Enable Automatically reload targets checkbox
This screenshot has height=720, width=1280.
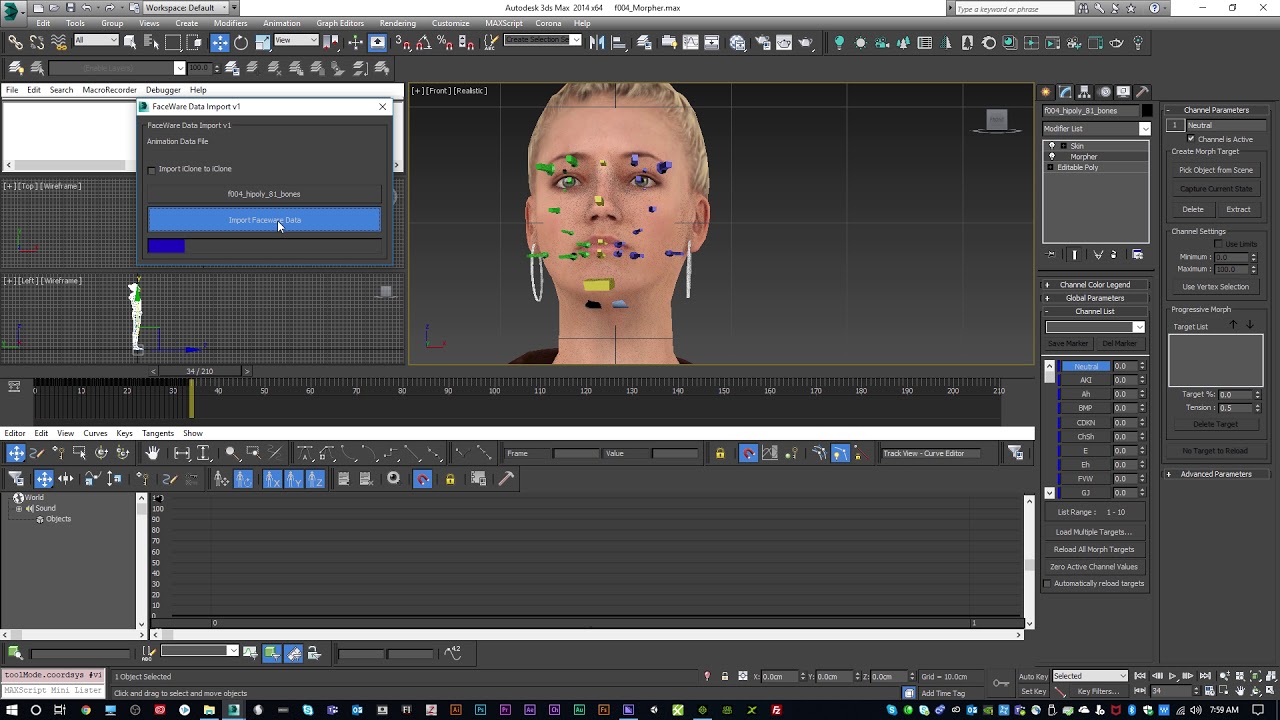click(x=1048, y=584)
